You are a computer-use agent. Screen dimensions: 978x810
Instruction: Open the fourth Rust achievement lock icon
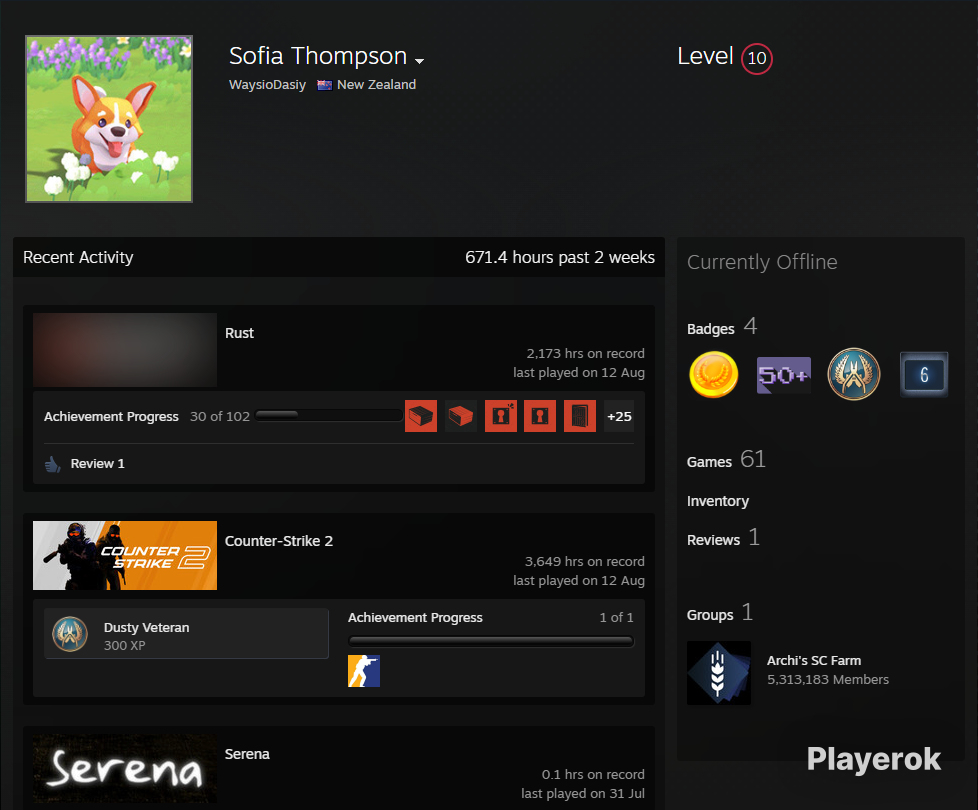point(540,416)
